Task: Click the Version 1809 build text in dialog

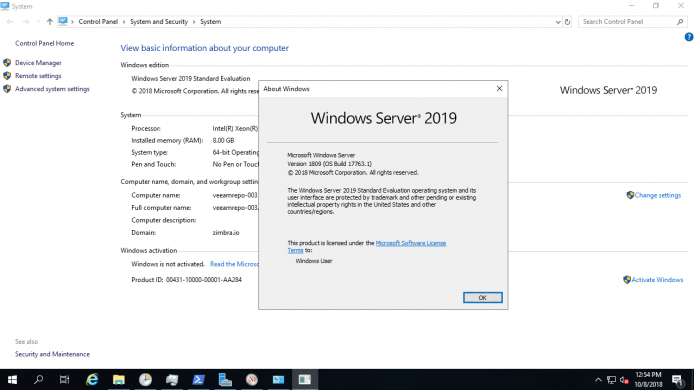Action: coord(330,164)
